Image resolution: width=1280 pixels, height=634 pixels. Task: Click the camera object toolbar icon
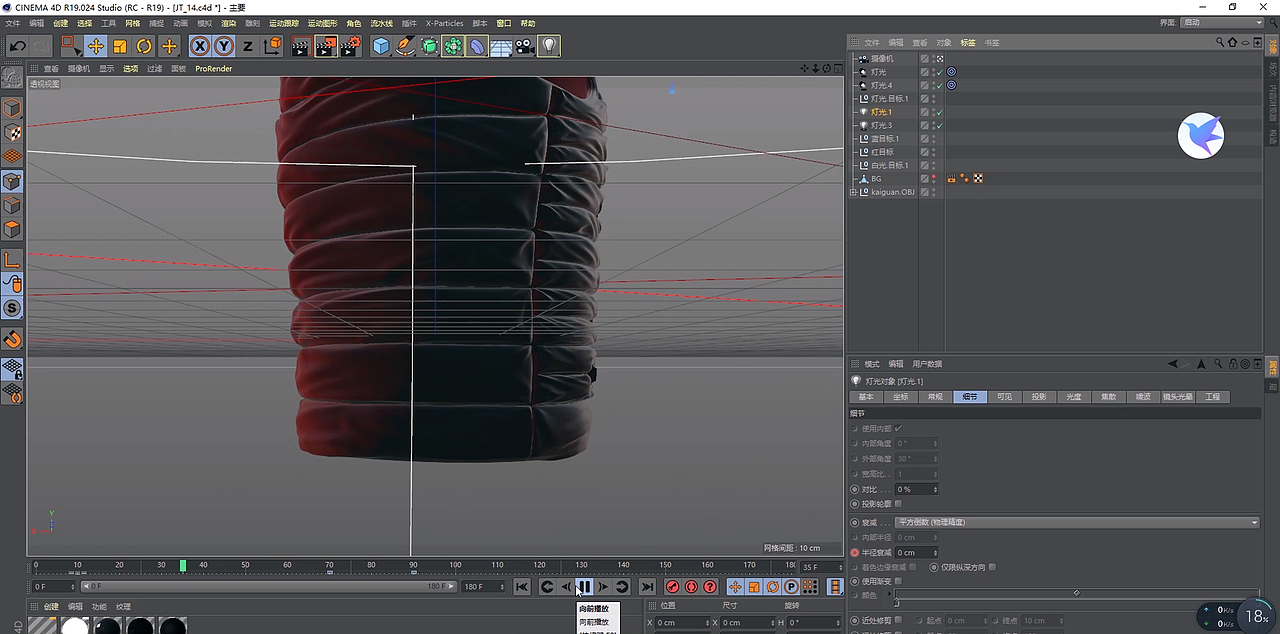pyautogui.click(x=525, y=46)
